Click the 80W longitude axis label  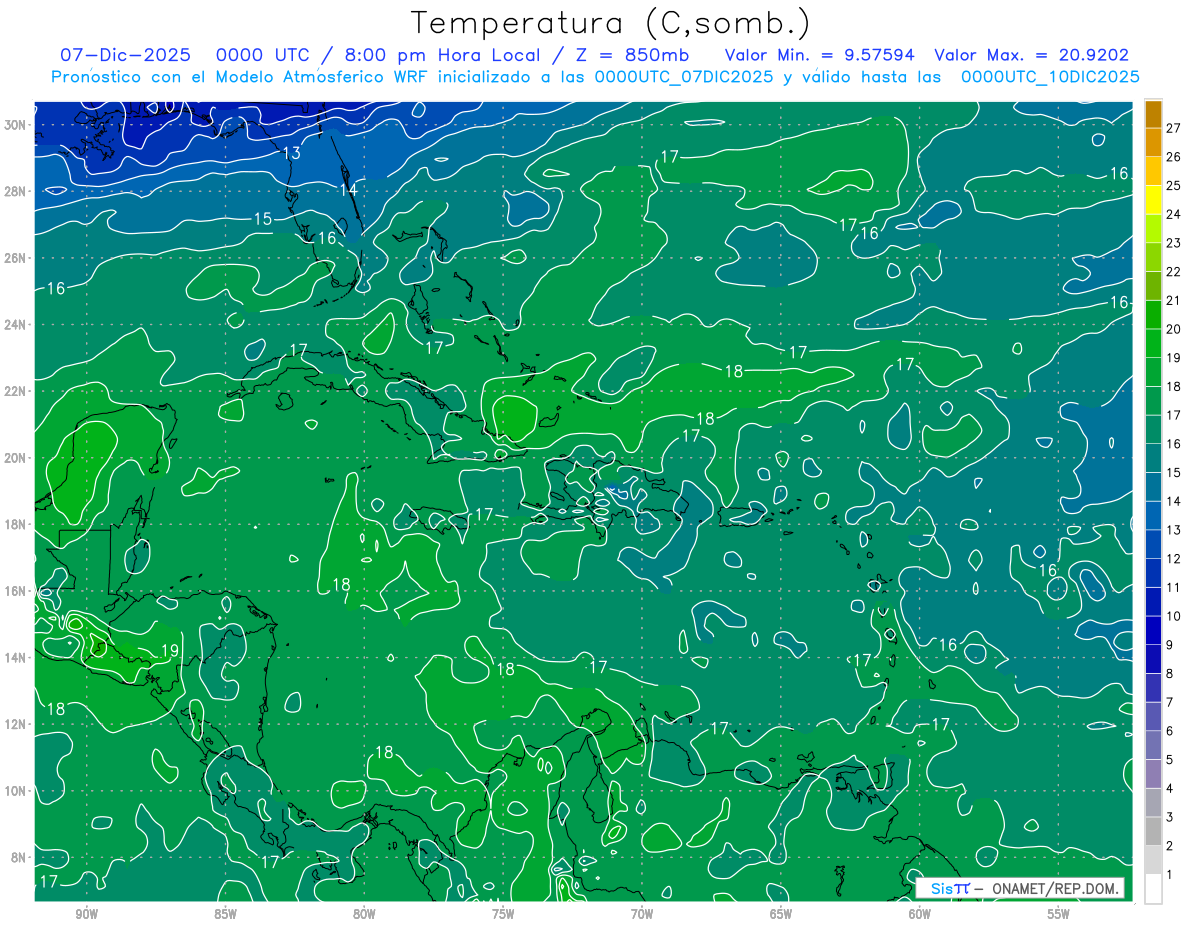point(364,914)
